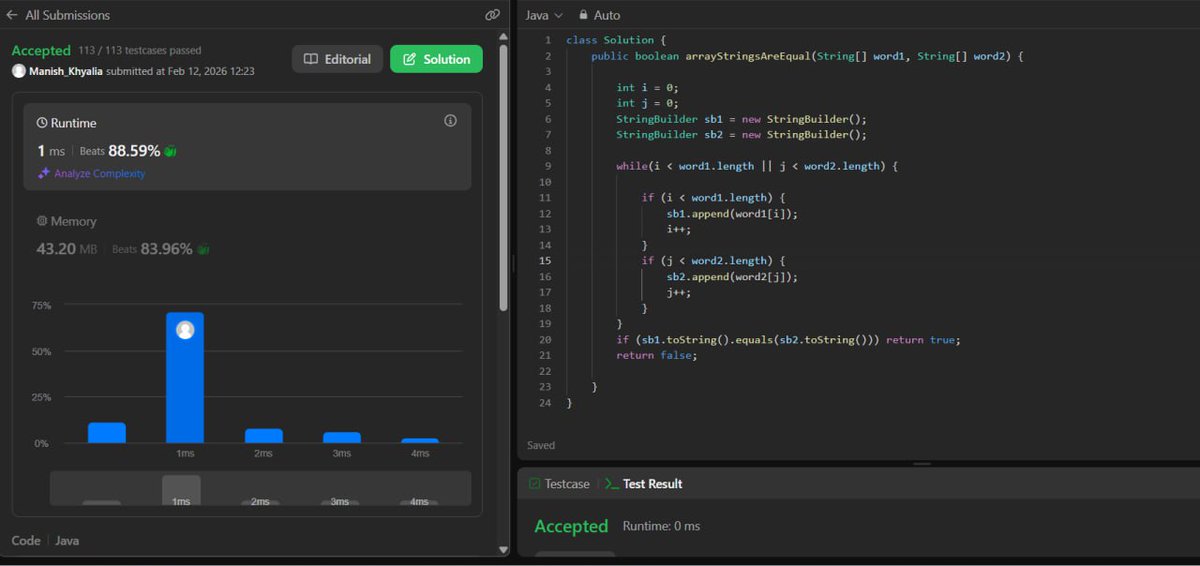1200x566 pixels.
Task: Click the 'Saved' status text
Action: click(x=541, y=445)
